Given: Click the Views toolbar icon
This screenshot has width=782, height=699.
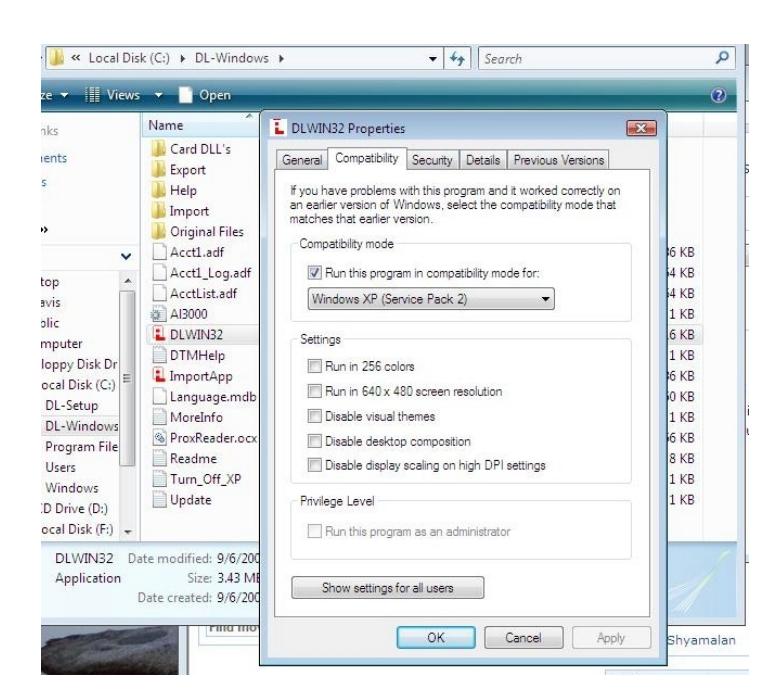Looking at the screenshot, I should 92,95.
